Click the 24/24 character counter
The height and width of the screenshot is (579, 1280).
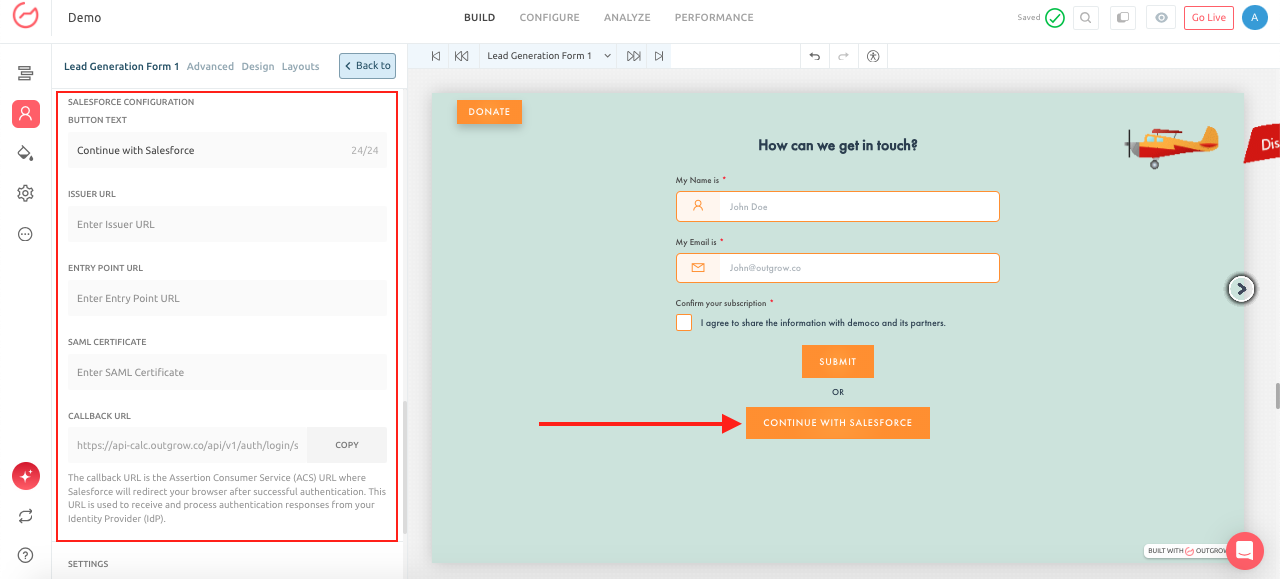coord(365,151)
